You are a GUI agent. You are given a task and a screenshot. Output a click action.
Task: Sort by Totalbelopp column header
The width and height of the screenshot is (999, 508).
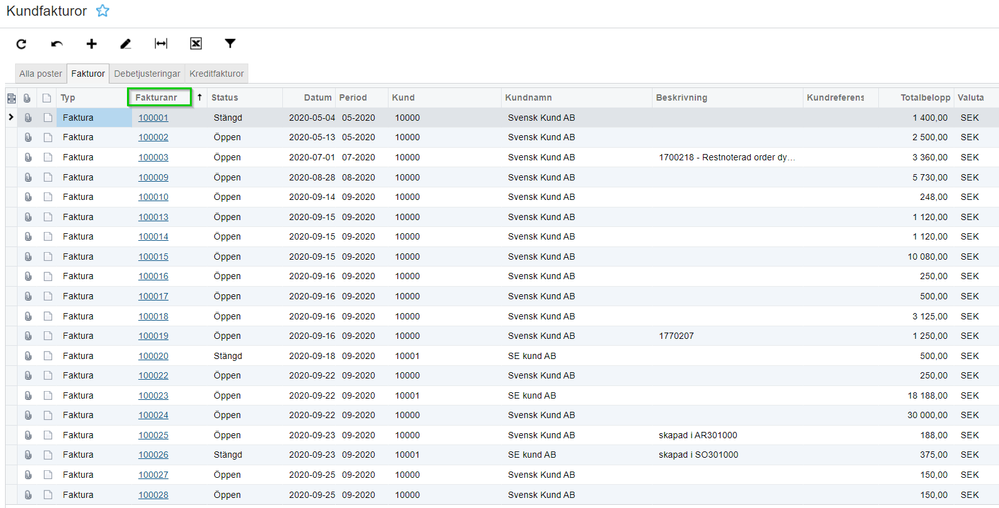tap(926, 98)
